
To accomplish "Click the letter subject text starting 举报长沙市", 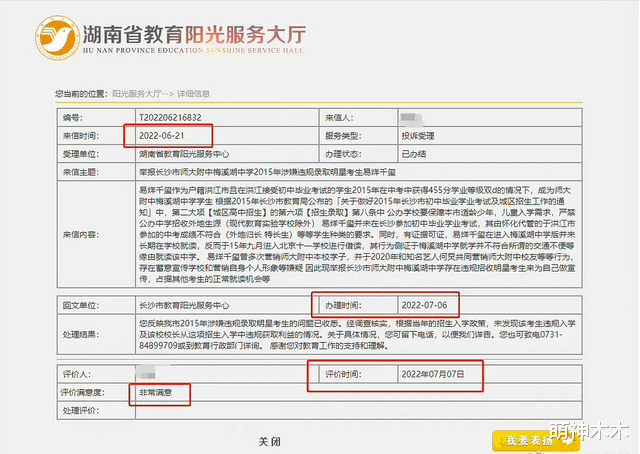I will click(267, 172).
